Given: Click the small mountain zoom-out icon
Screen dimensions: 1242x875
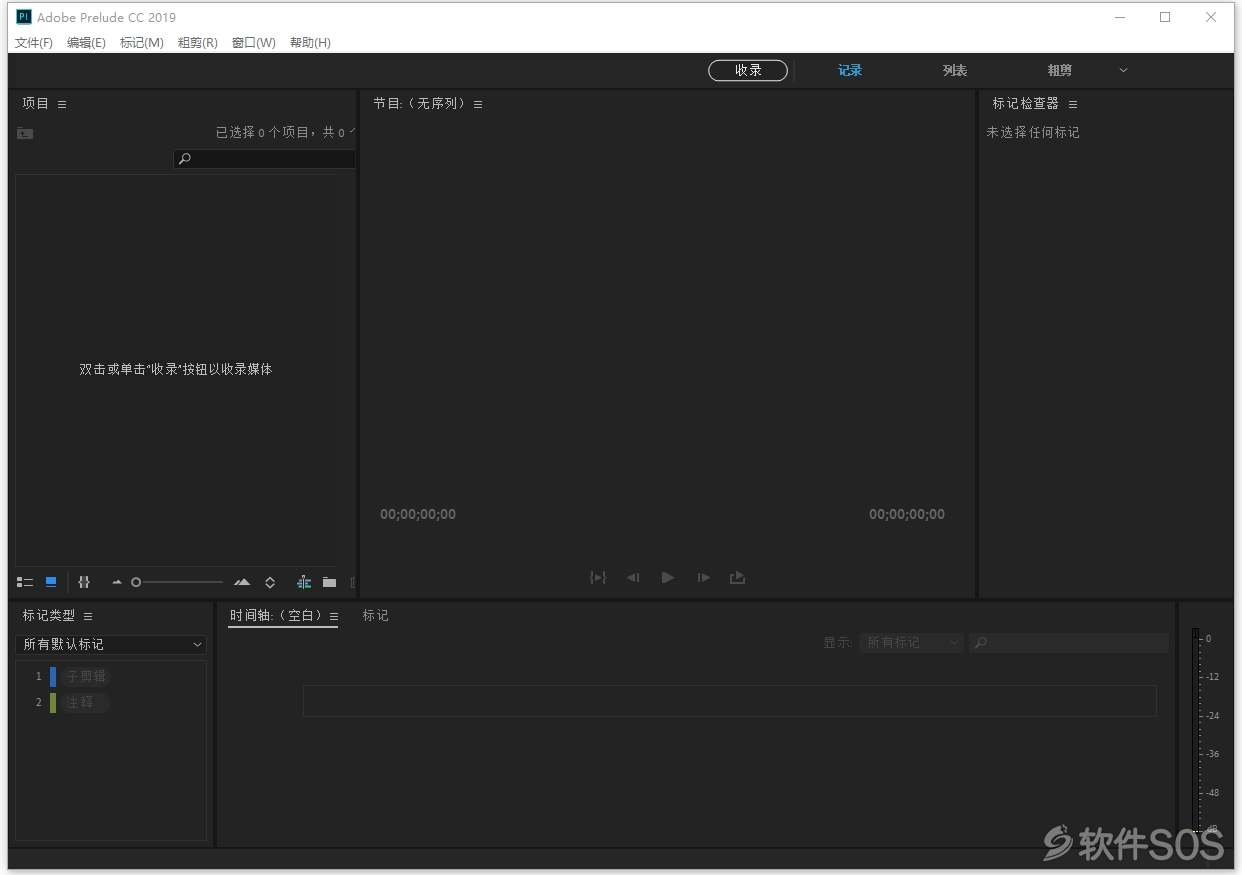Looking at the screenshot, I should coord(117,582).
